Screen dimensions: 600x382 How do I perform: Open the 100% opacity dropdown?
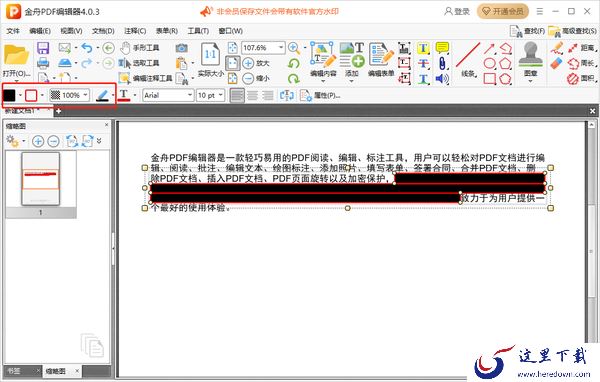point(86,95)
